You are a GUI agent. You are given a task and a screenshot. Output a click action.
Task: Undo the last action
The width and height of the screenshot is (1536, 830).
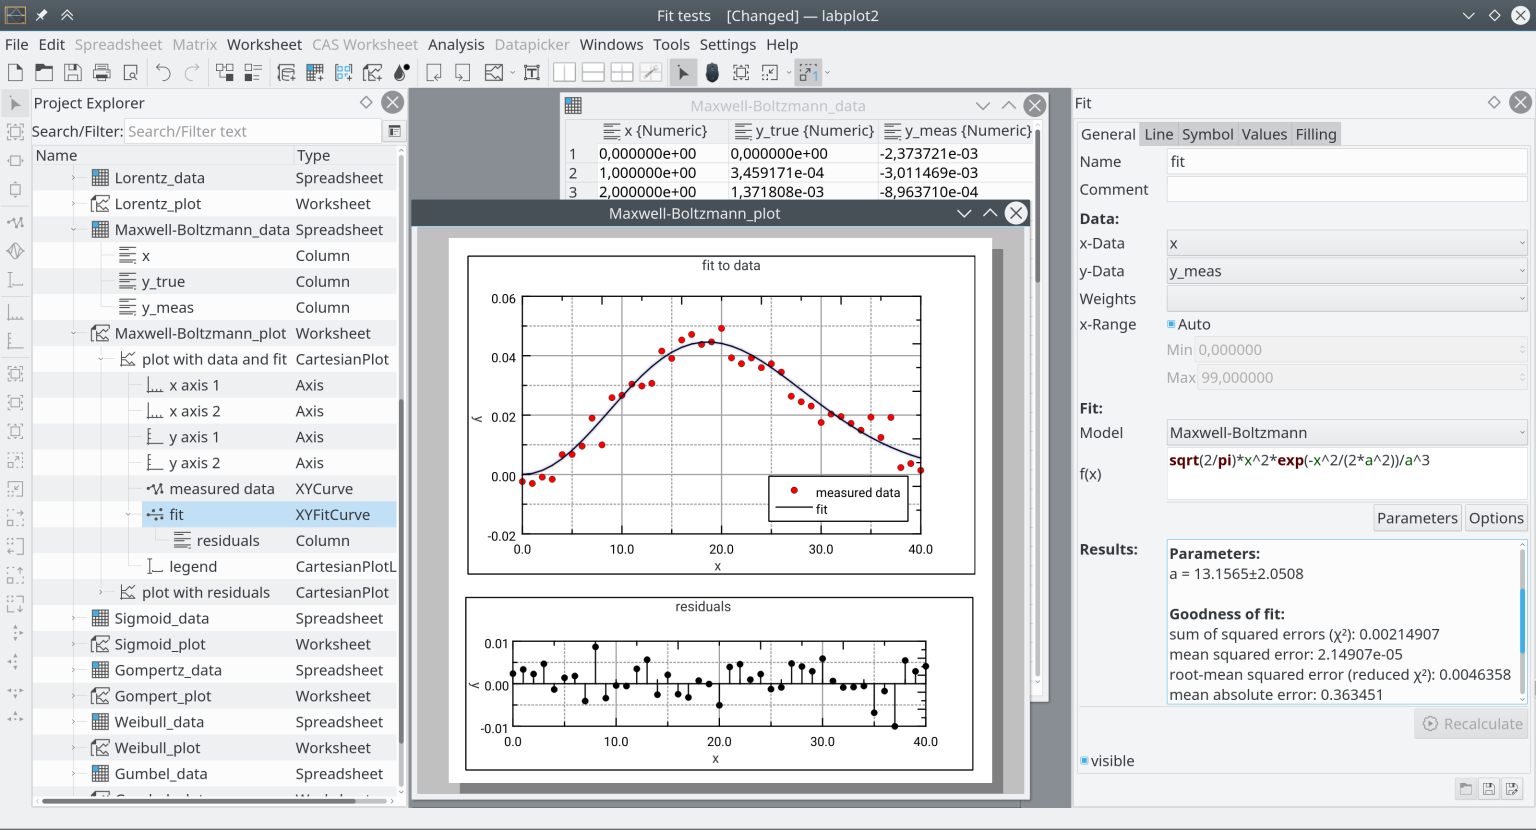pos(161,72)
